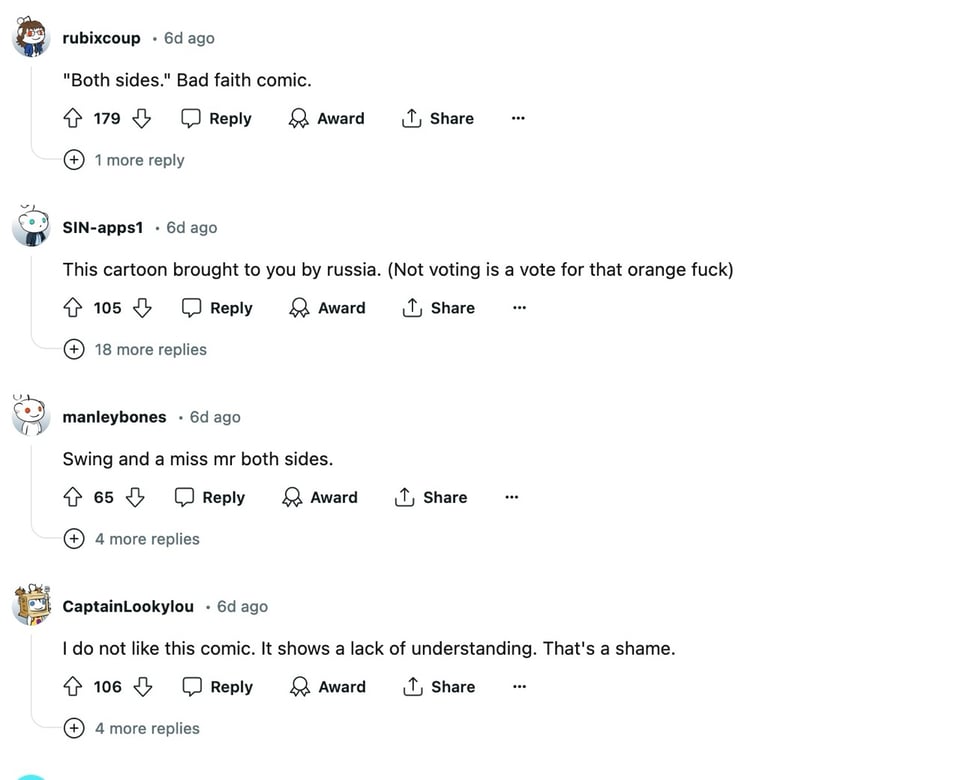Downvote rubixcoup's comment
Image resolution: width=960 pixels, height=780 pixels.
tap(141, 118)
